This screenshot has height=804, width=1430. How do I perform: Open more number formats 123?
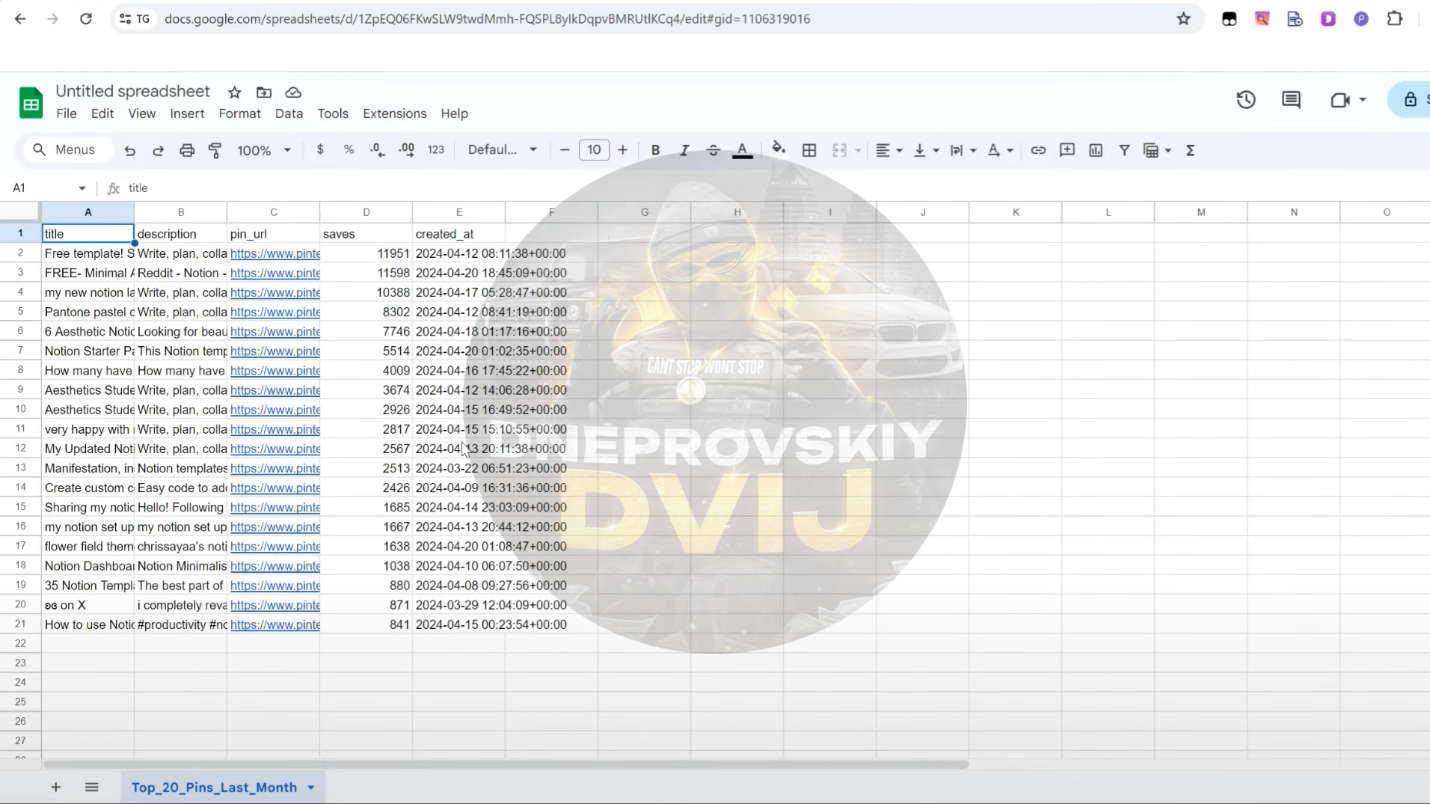(436, 150)
